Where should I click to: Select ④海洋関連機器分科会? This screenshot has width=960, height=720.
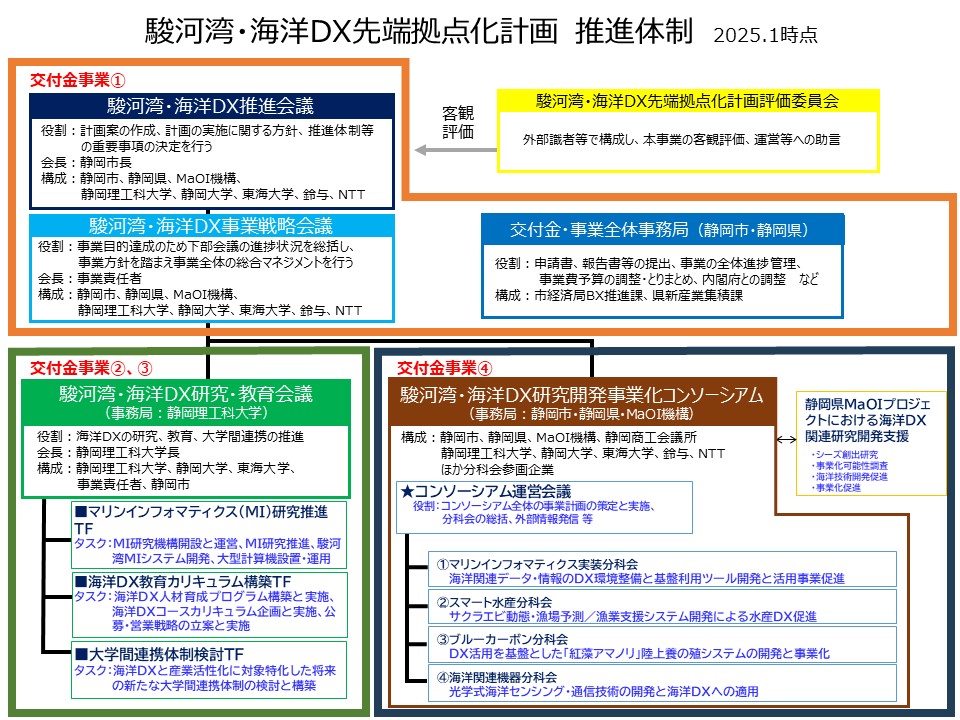tap(497, 677)
